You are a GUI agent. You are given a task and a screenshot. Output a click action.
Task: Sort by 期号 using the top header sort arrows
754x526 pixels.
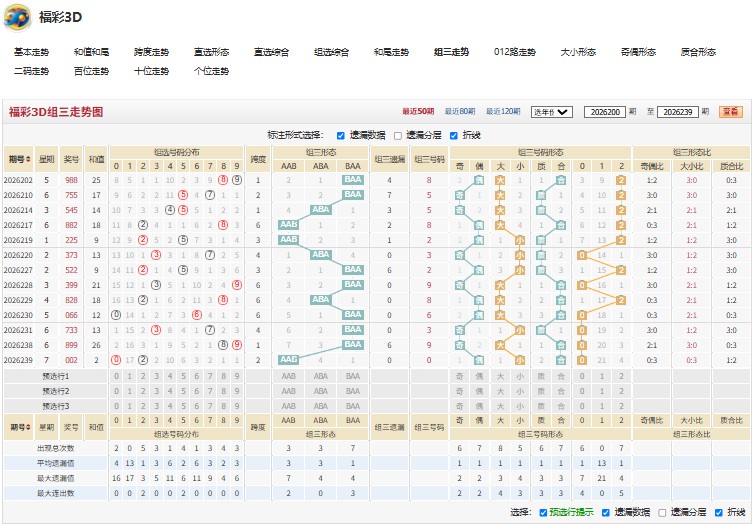pyautogui.click(x=28, y=159)
